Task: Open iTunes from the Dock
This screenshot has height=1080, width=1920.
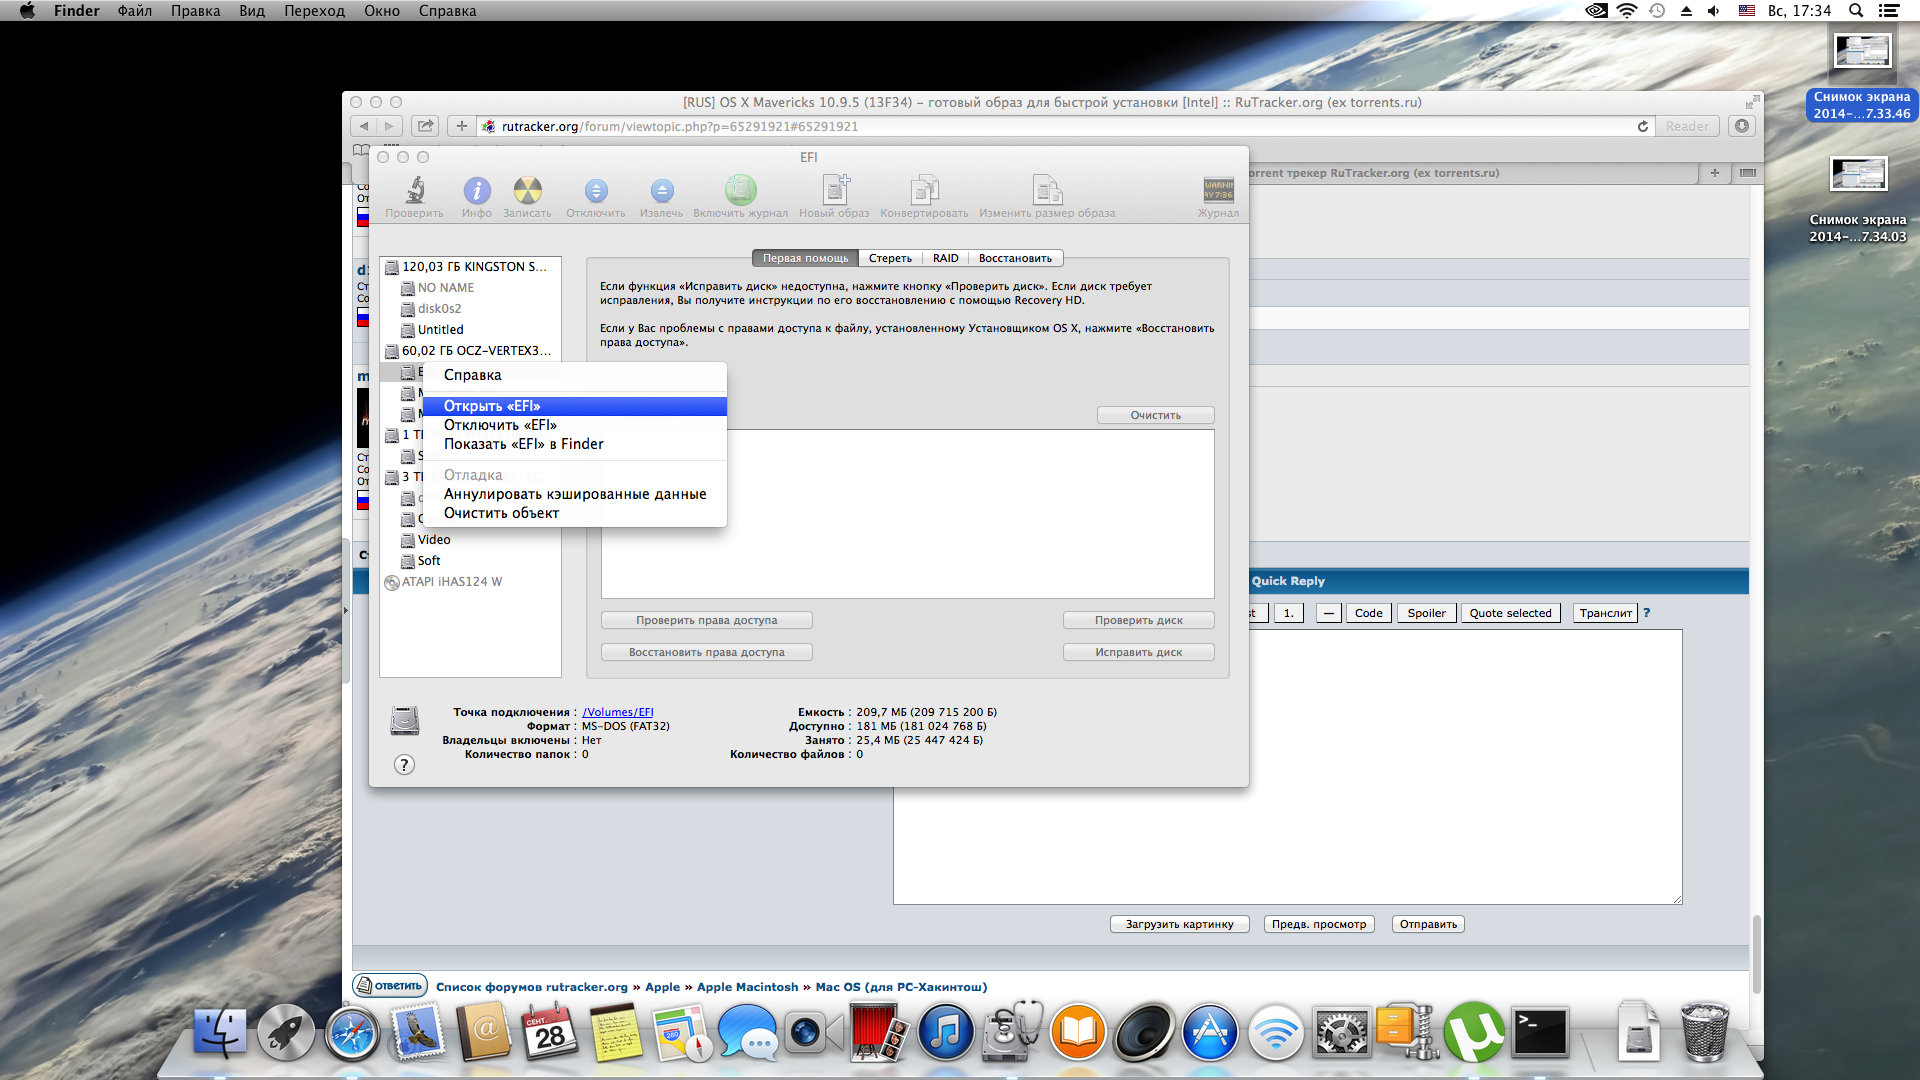Action: click(946, 1032)
